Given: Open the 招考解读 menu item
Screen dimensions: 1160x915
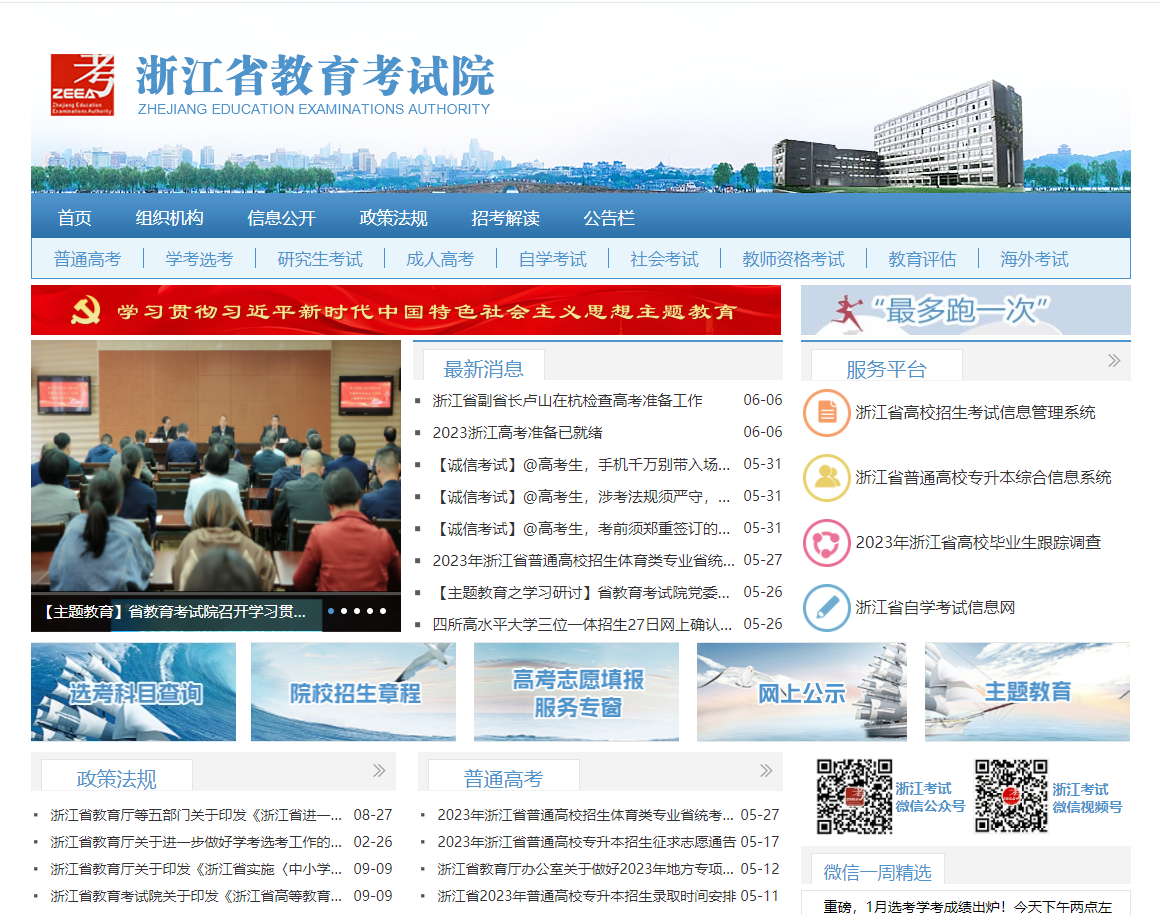Looking at the screenshot, I should [505, 217].
